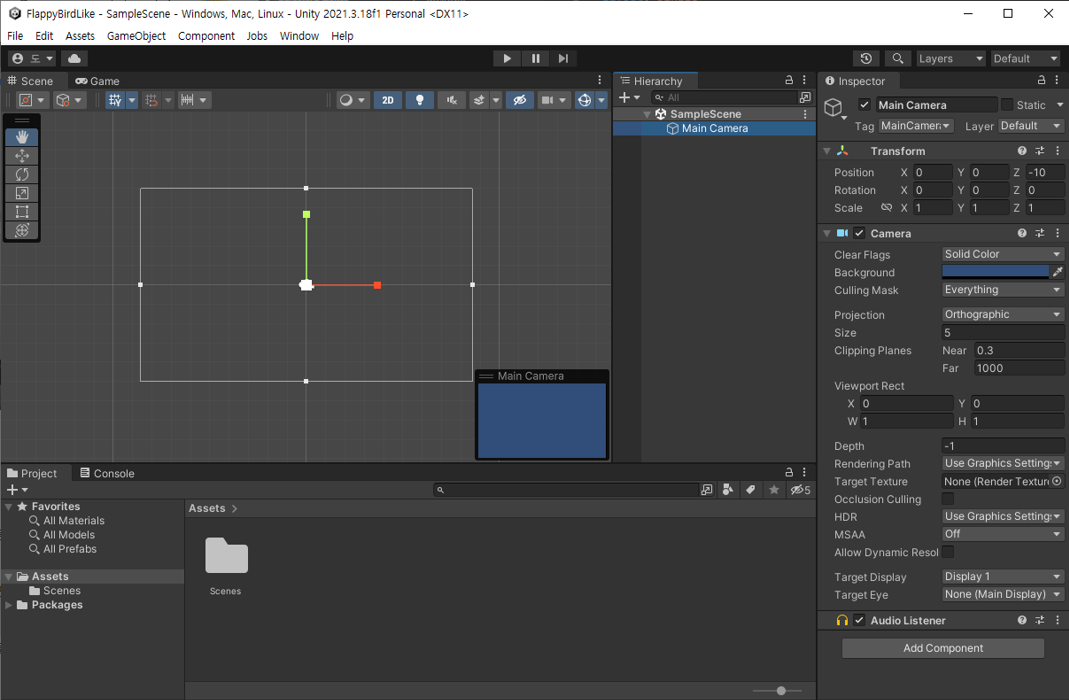Image resolution: width=1069 pixels, height=700 pixels.
Task: Open the draw mode shading dropdown
Action: click(x=352, y=100)
